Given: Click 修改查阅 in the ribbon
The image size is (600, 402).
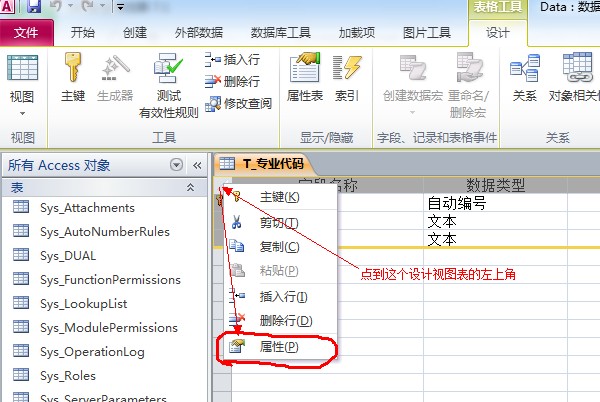Looking at the screenshot, I should pyautogui.click(x=238, y=103).
